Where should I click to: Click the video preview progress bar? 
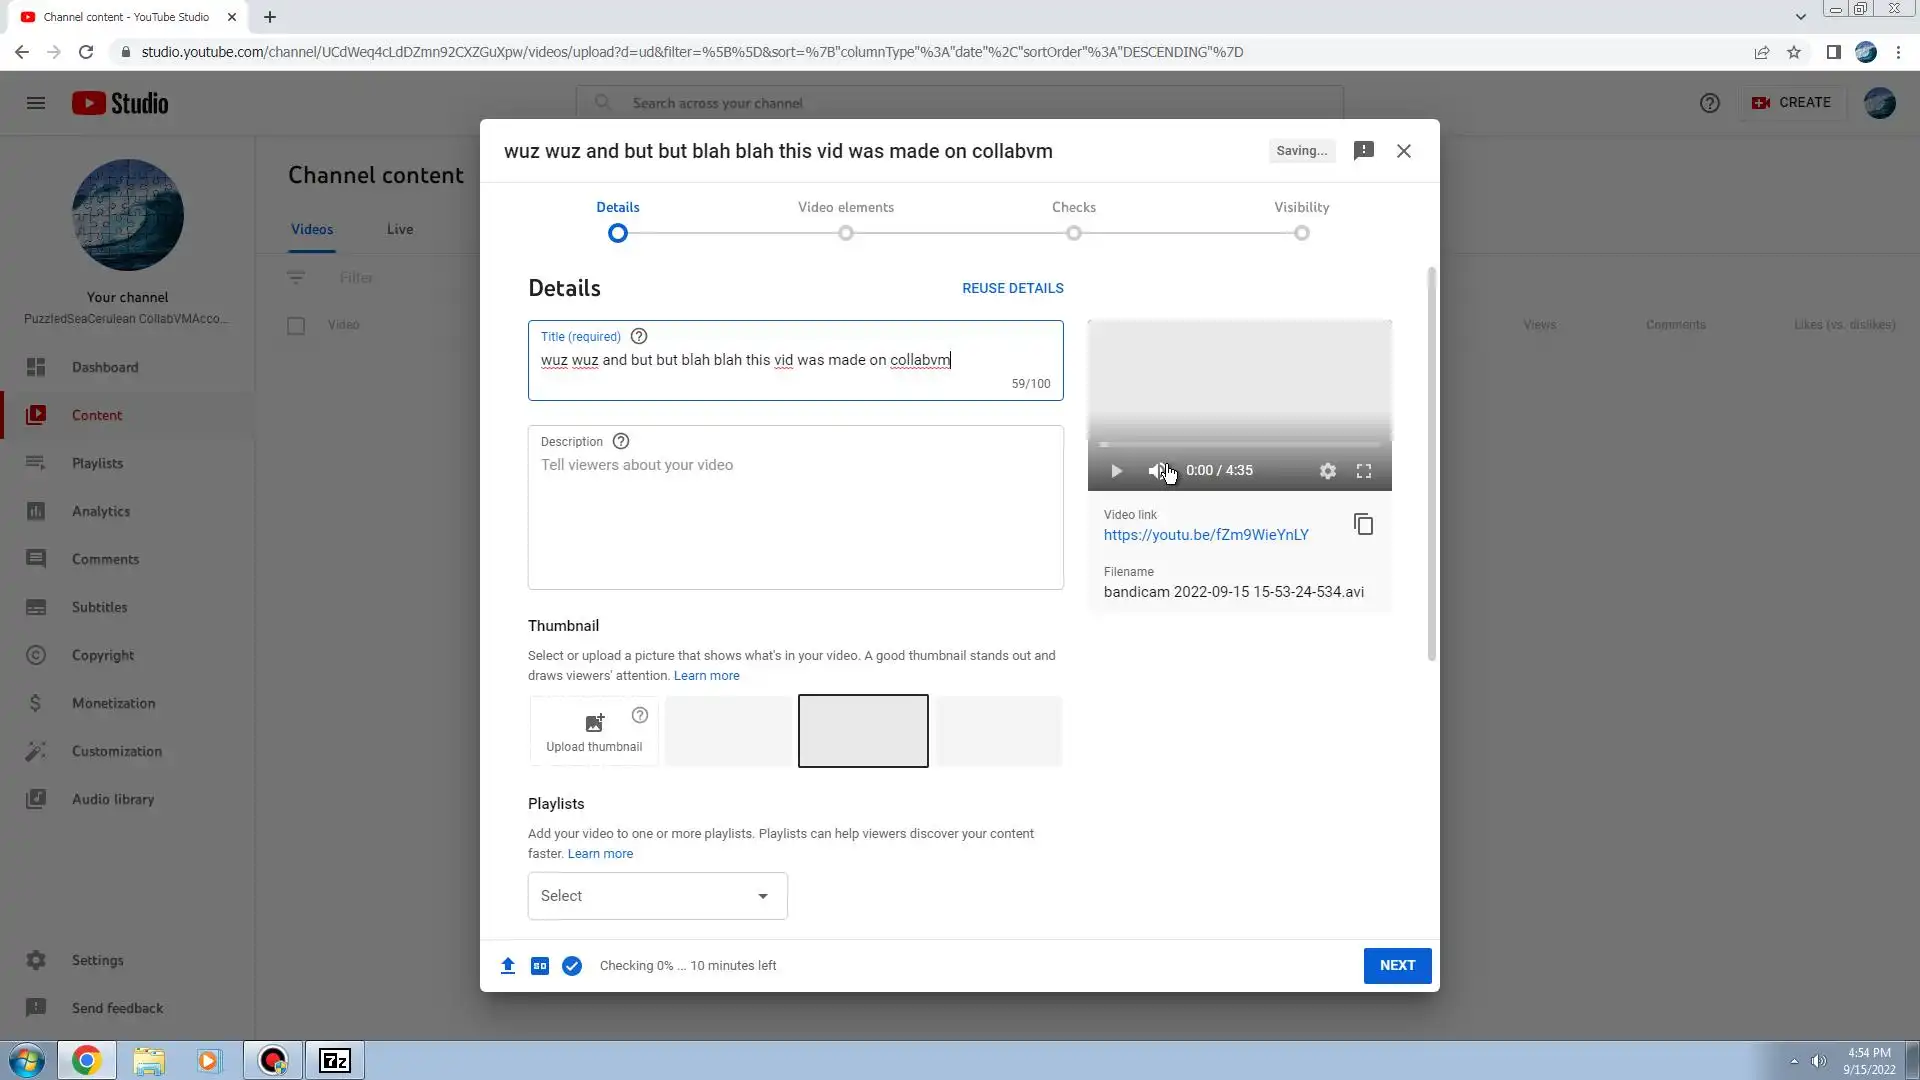coord(1240,445)
